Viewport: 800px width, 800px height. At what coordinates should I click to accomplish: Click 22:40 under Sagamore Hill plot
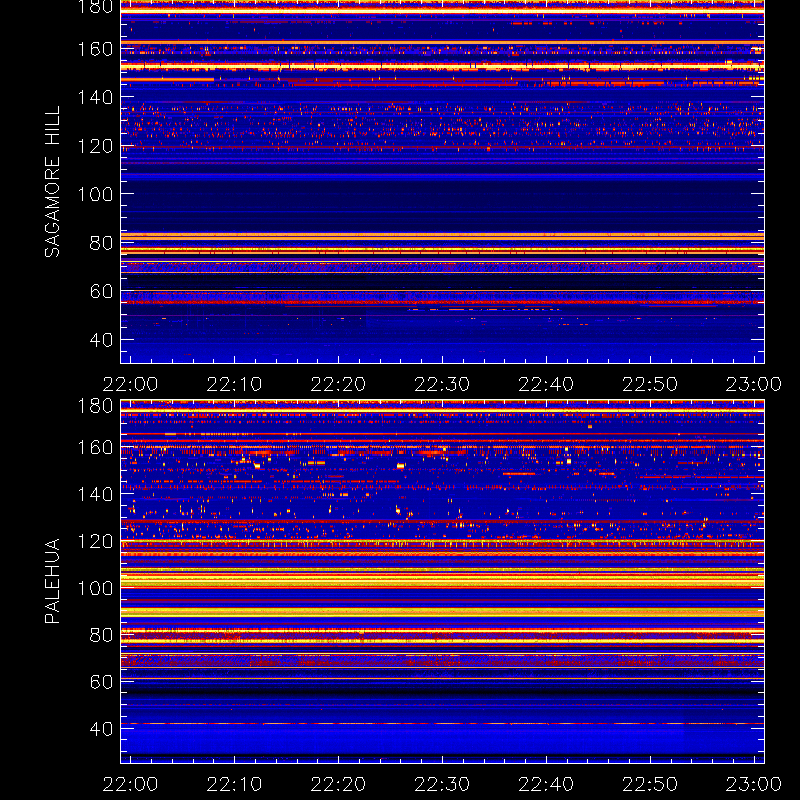[546, 384]
